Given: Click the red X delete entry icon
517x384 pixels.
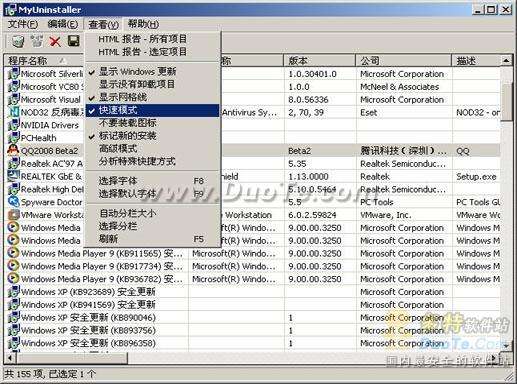Looking at the screenshot, I should point(55,41).
